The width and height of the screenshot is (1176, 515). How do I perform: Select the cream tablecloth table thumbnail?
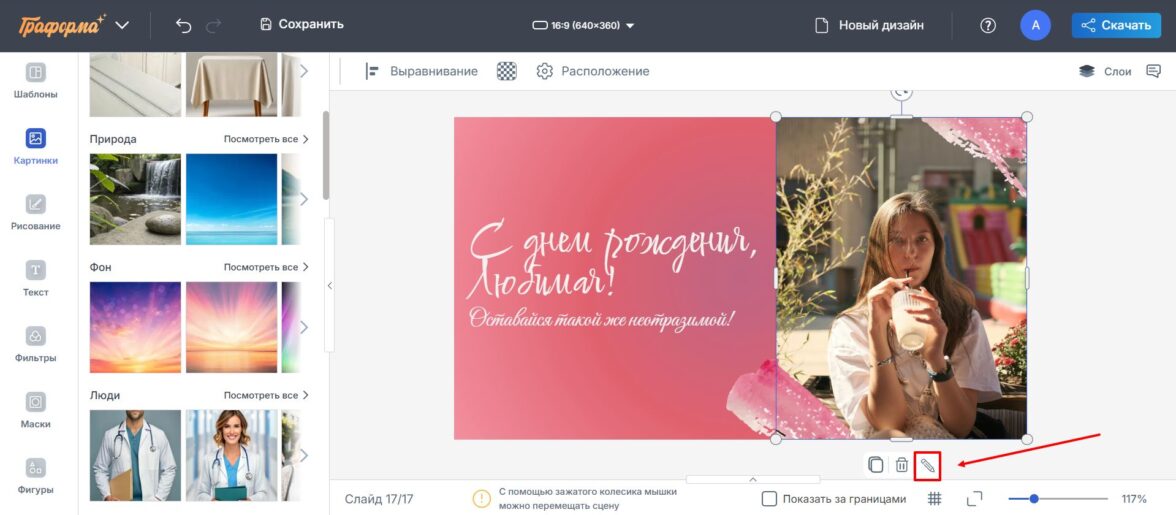pos(232,84)
